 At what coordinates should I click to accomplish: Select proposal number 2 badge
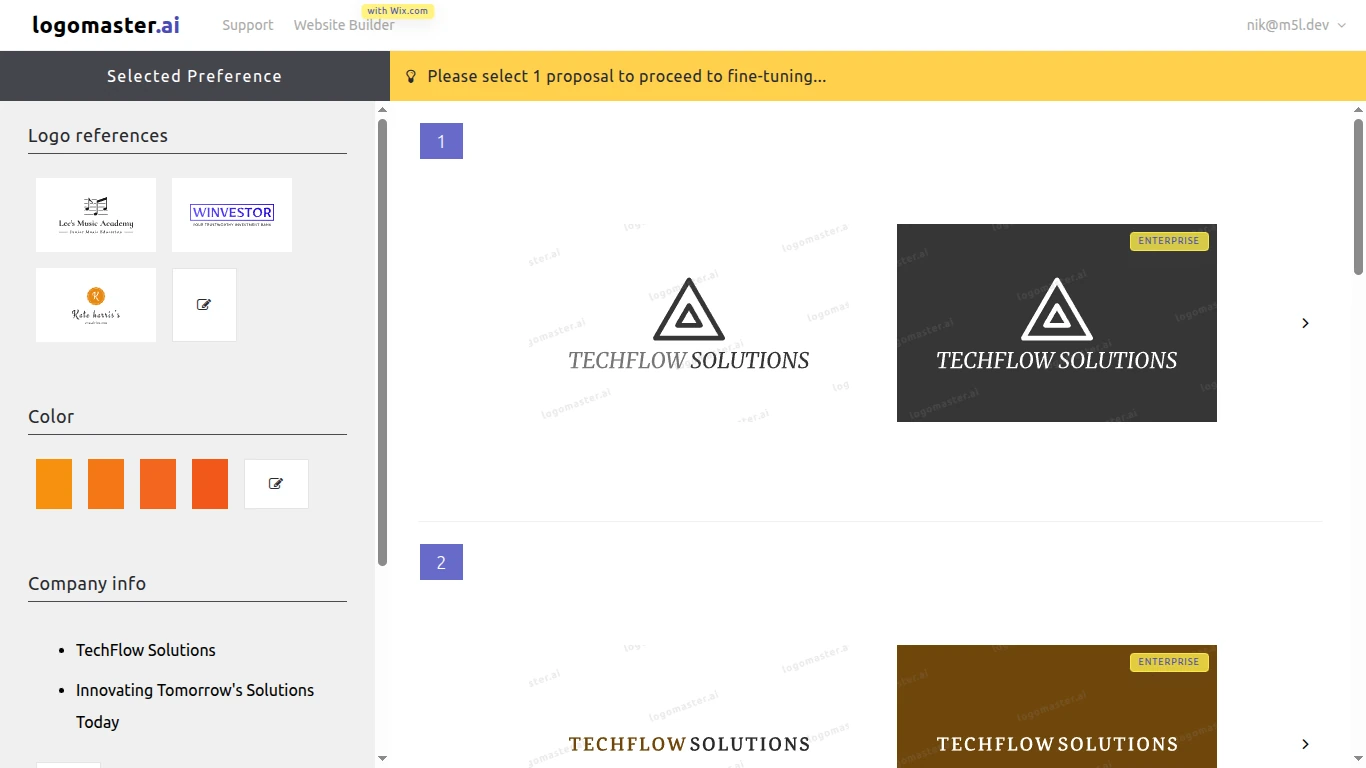point(441,562)
